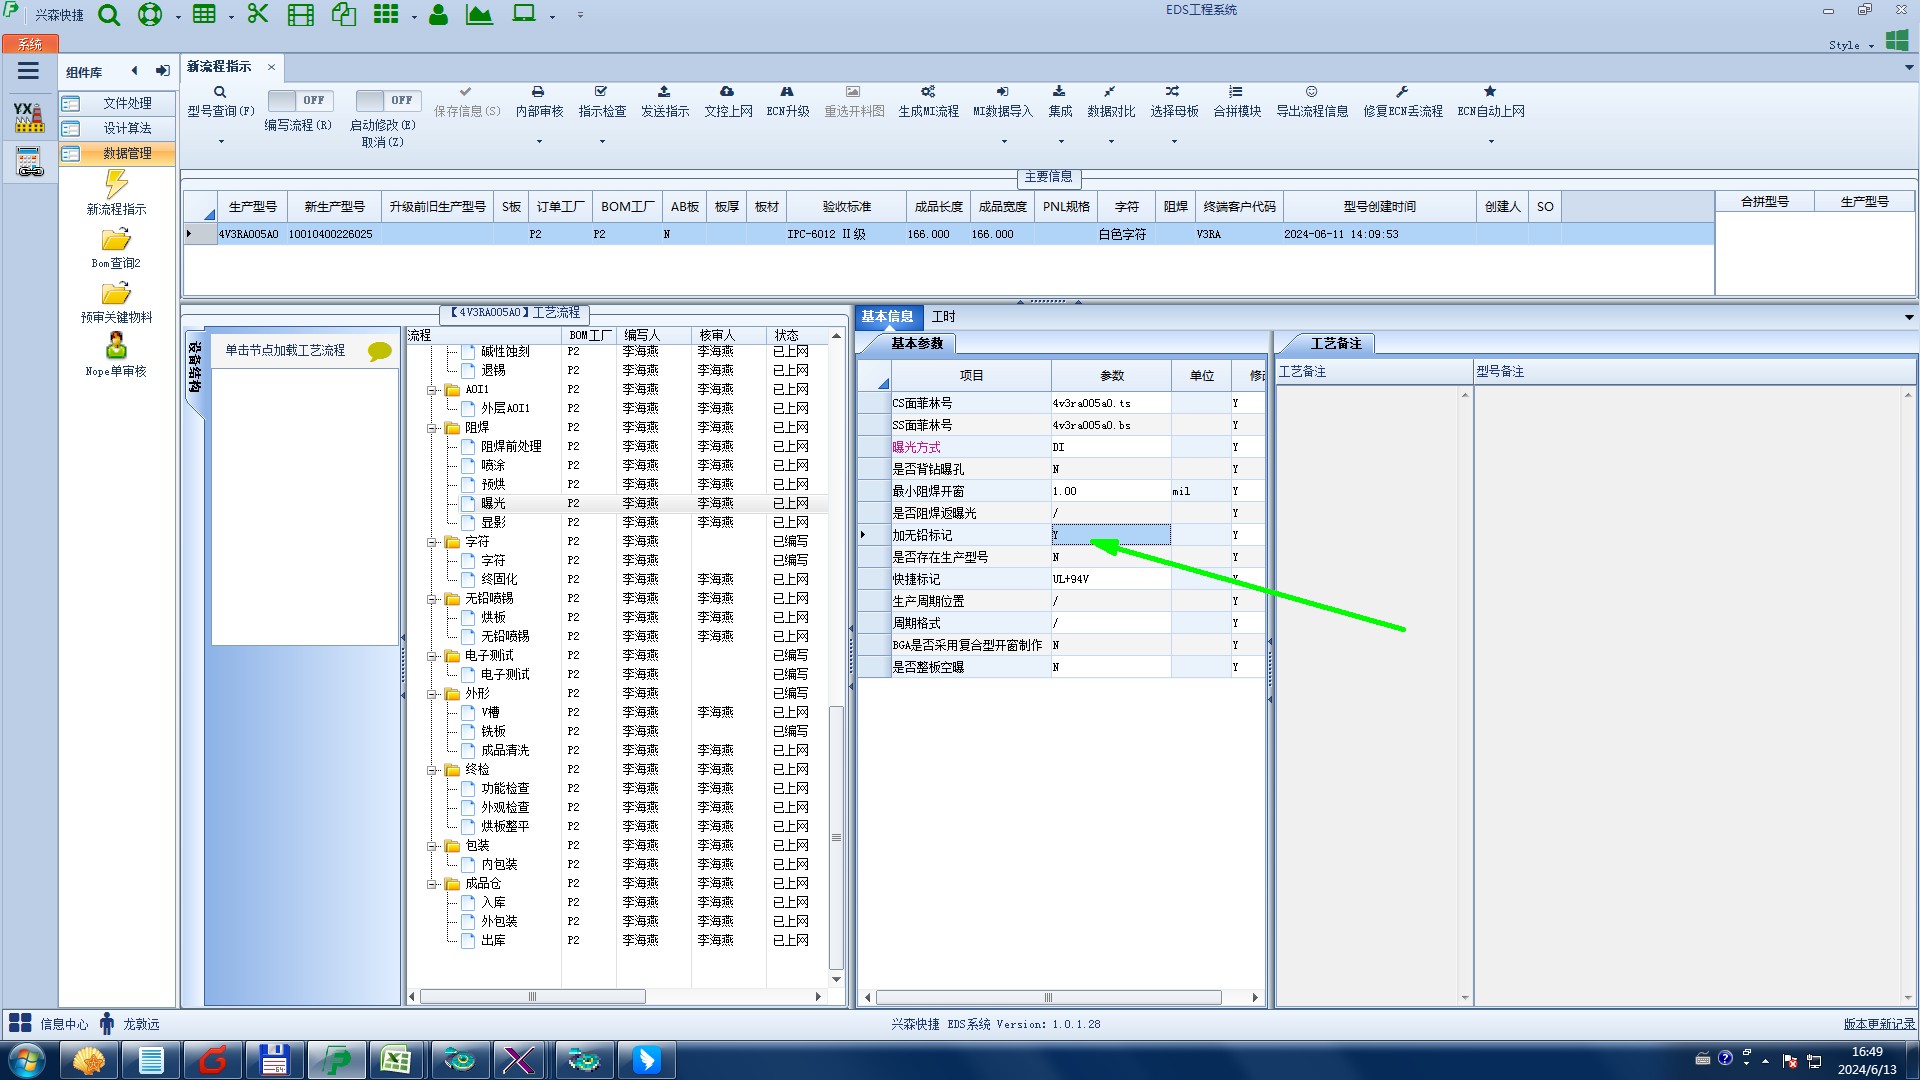Switch to the 工时 tab
This screenshot has height=1080, width=1920.
pos(943,316)
